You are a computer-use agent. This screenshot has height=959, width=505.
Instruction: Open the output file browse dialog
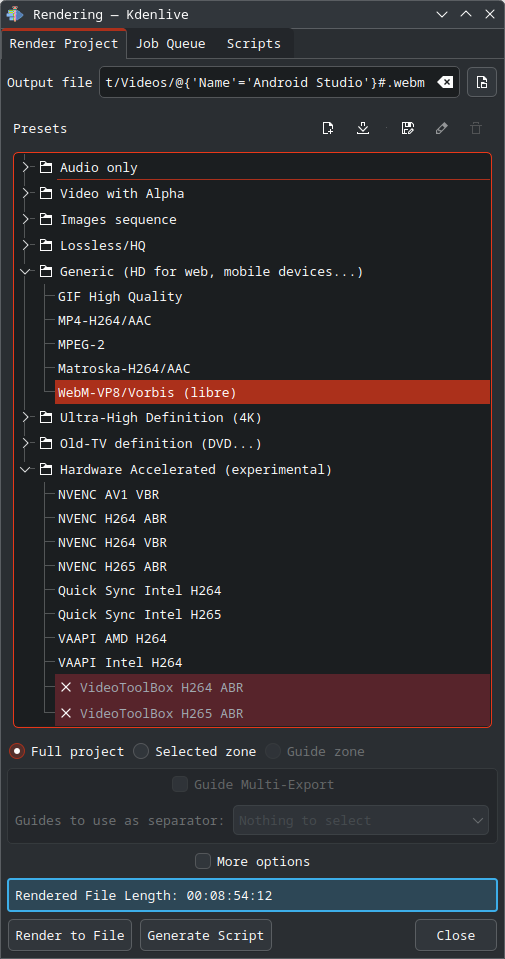coord(482,83)
